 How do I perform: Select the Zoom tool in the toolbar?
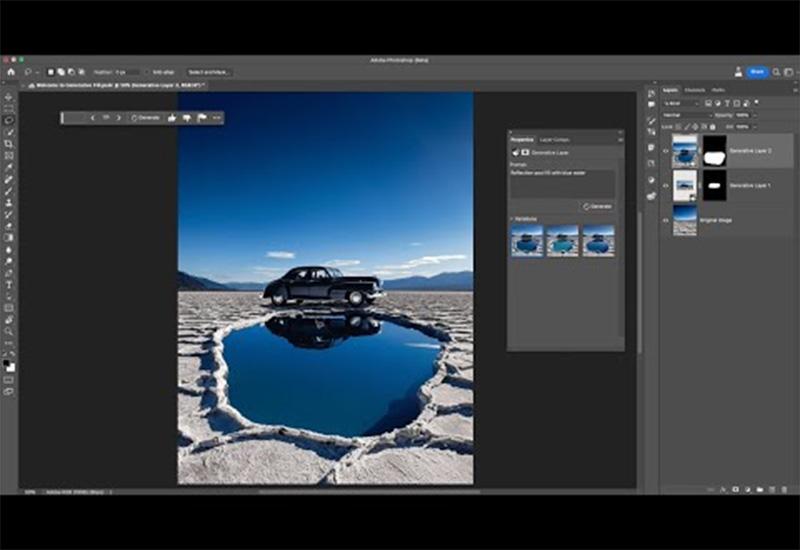pyautogui.click(x=9, y=330)
